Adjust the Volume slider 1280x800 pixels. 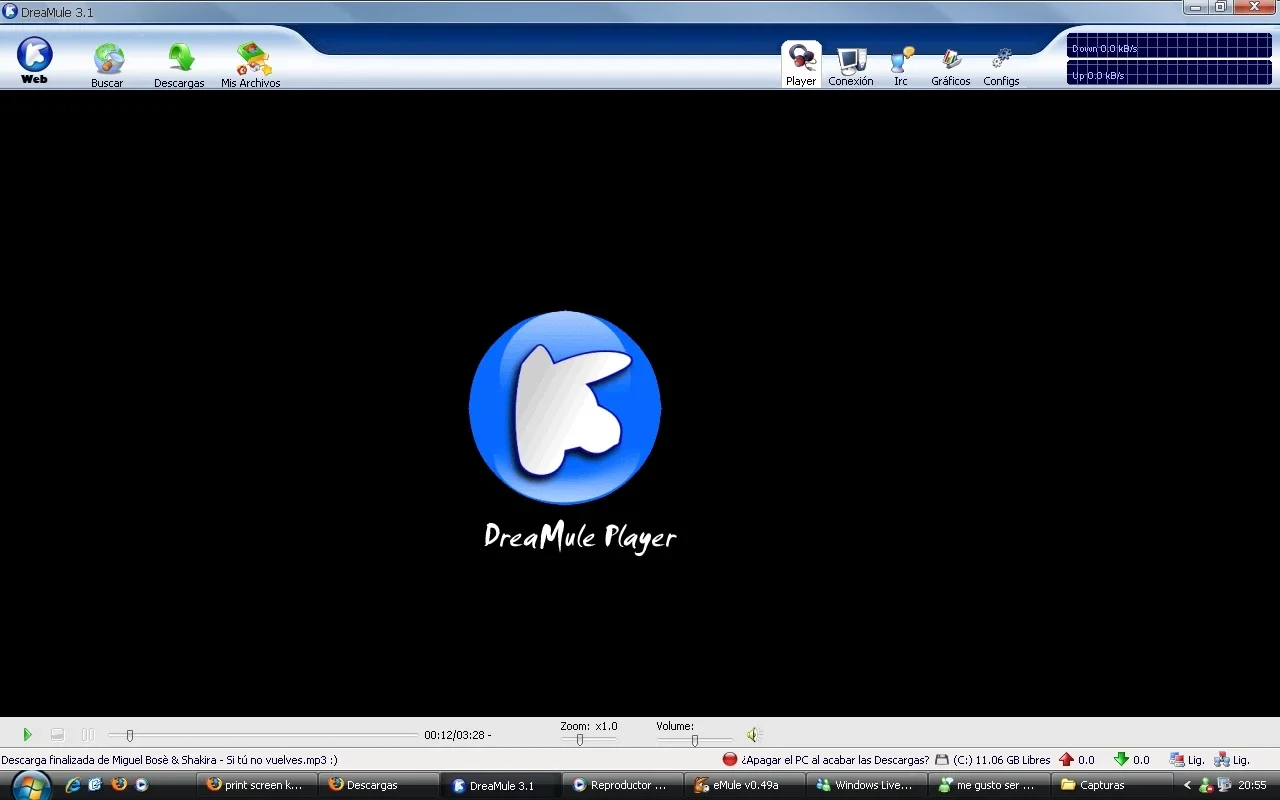pyautogui.click(x=695, y=740)
